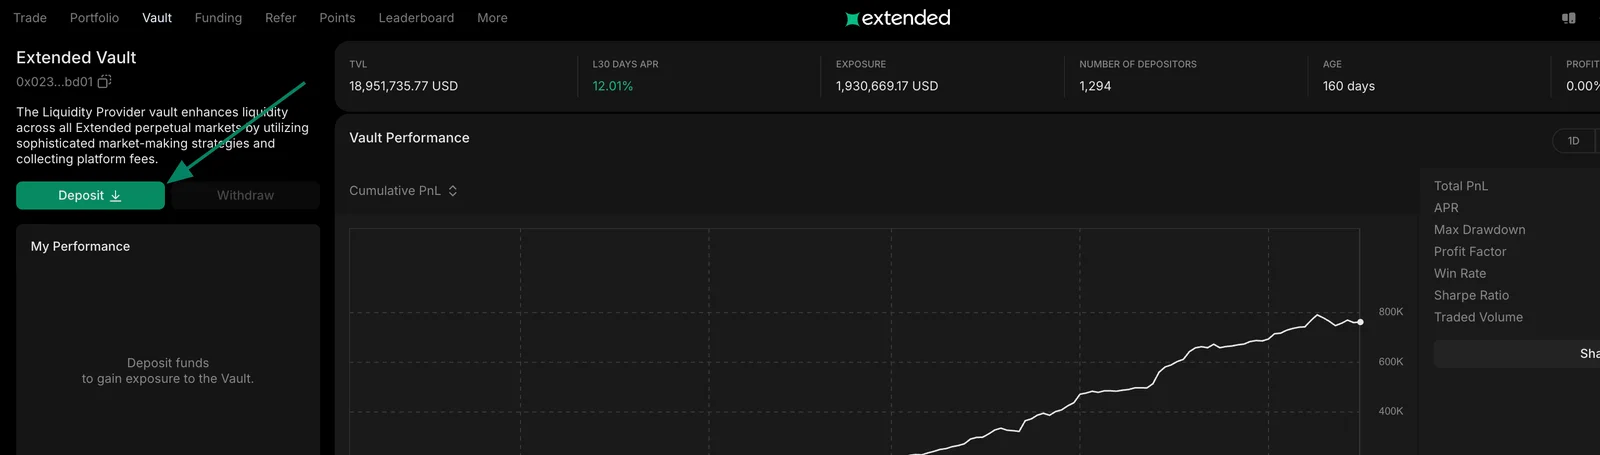
Task: Go to the Trade tab
Action: (x=30, y=18)
